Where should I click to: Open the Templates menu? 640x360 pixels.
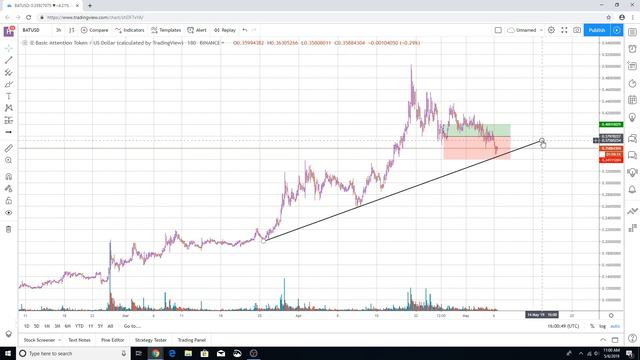[x=166, y=30]
